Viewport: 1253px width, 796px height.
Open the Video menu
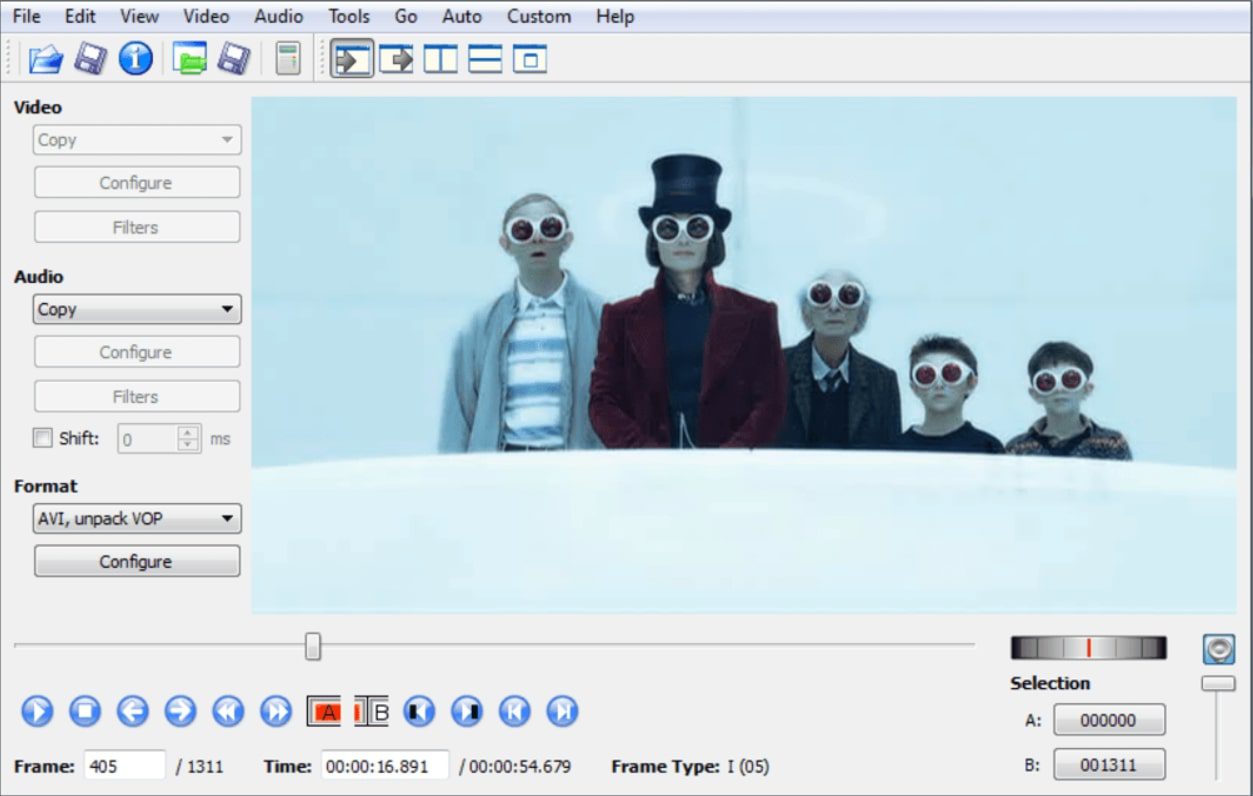pos(206,17)
